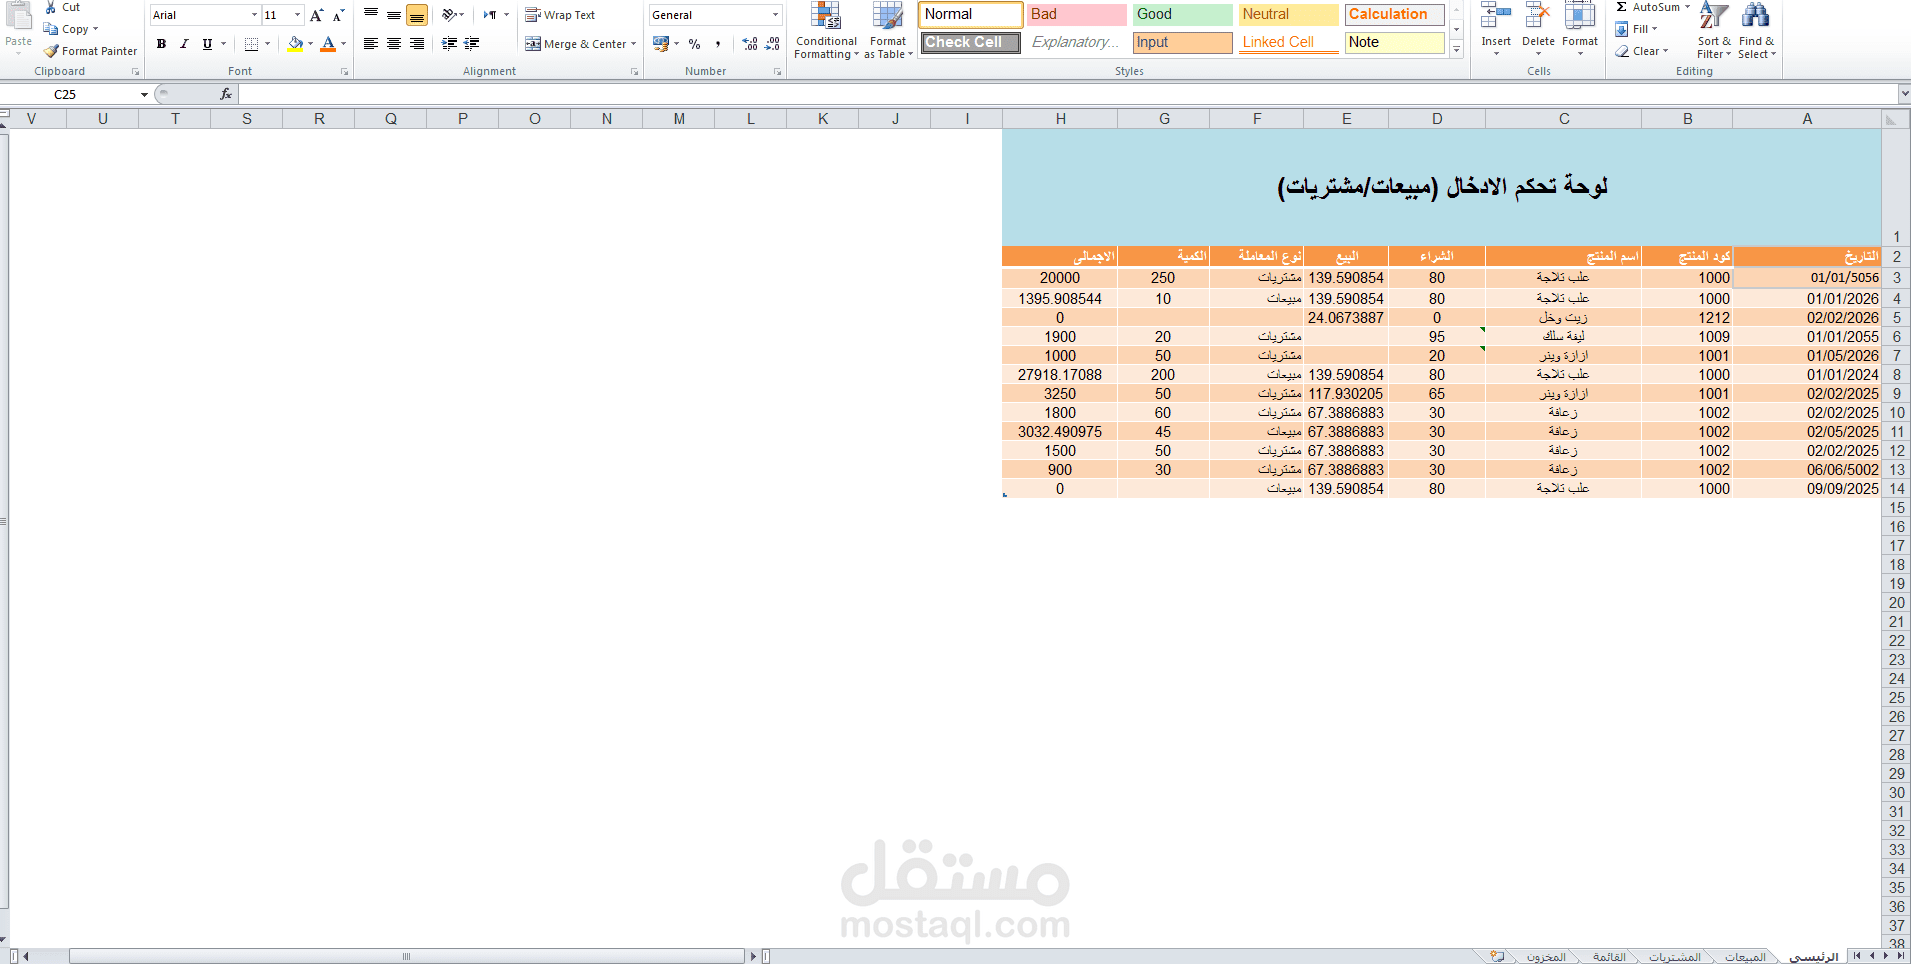Click the Cut scissors icon
1911x964 pixels.
pyautogui.click(x=51, y=7)
